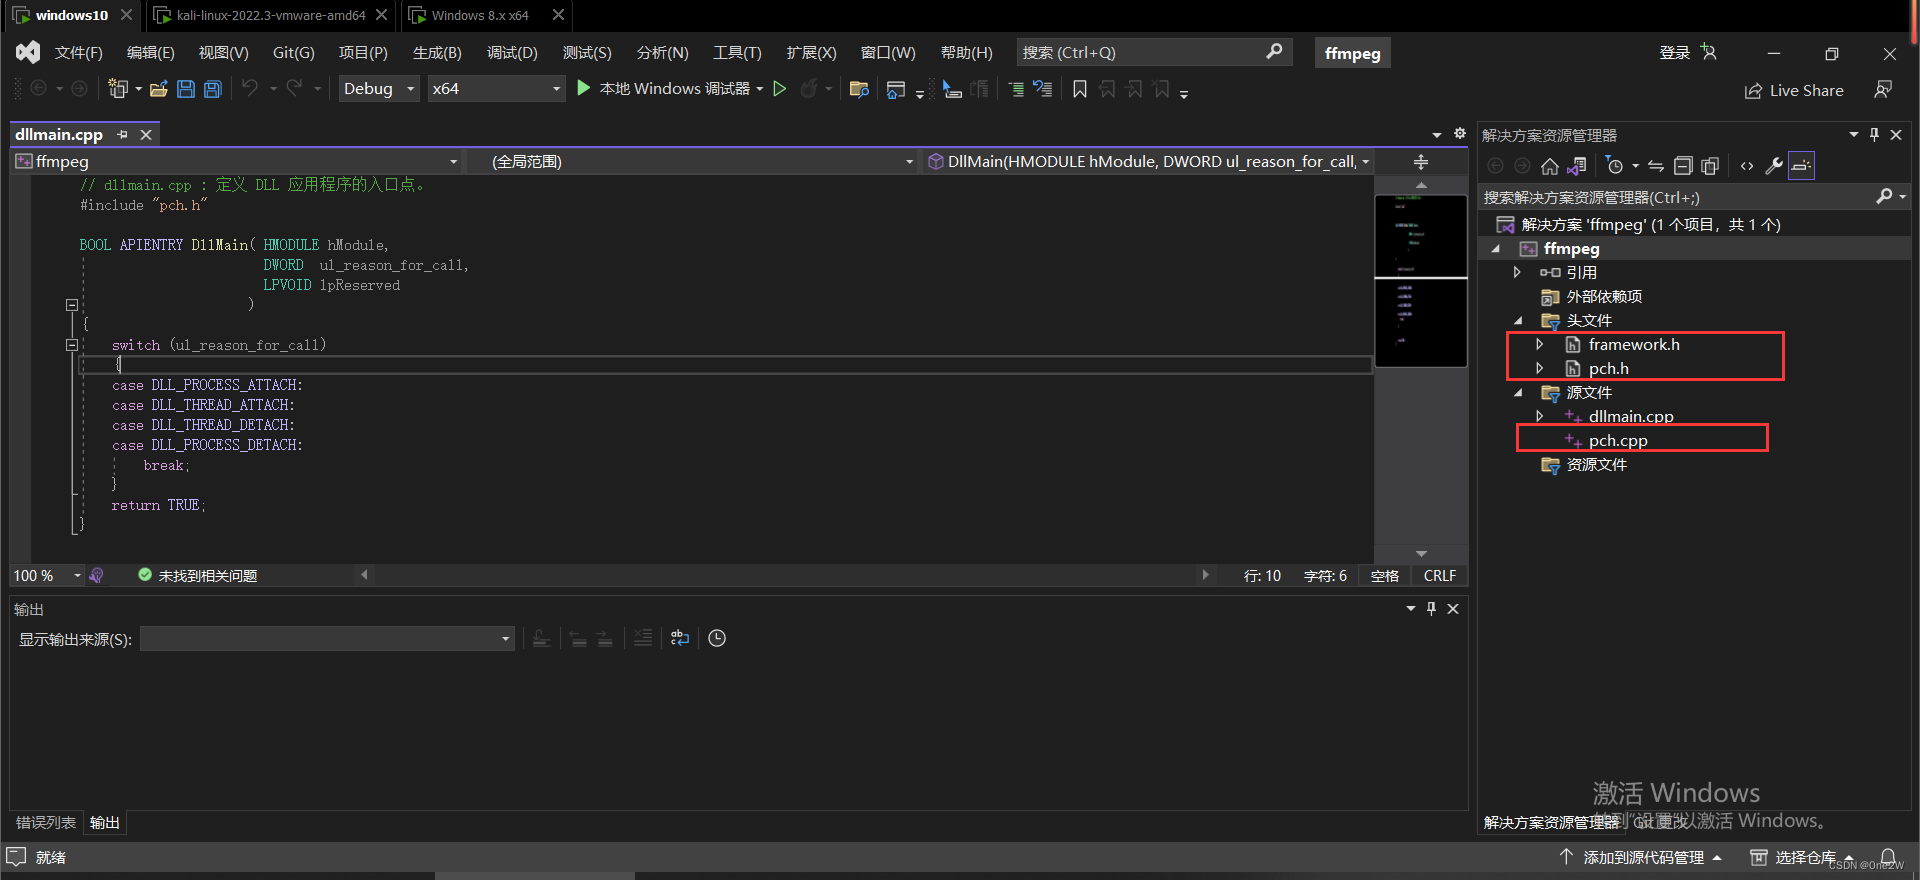
Task: Click the CRLF line ending indicator
Action: 1440,576
